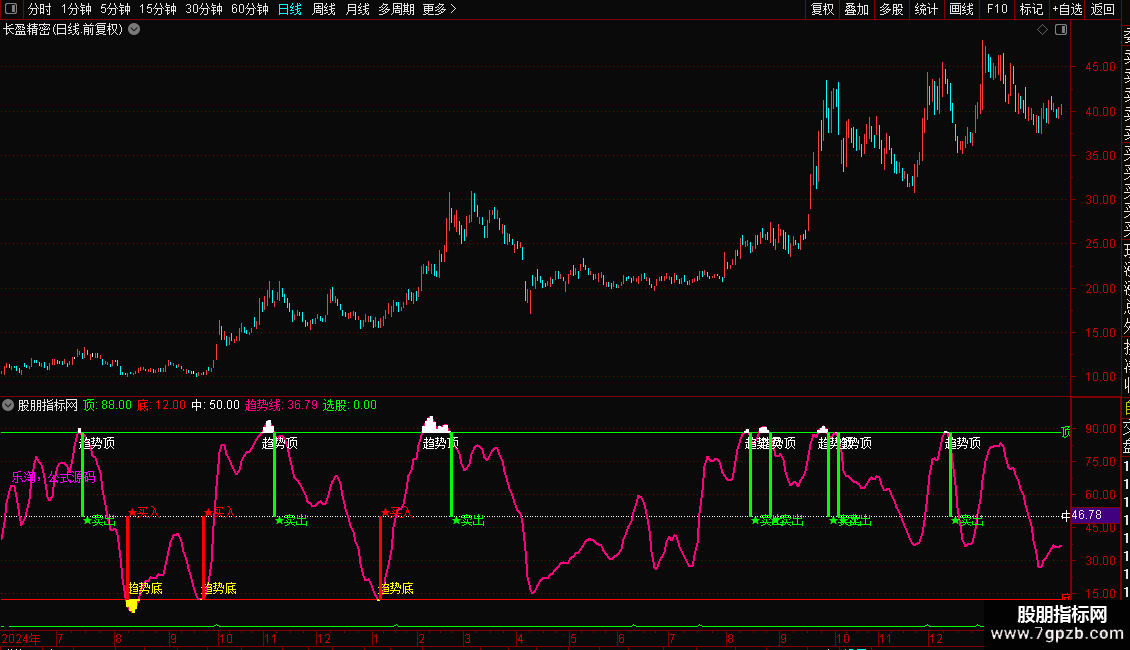Select the 30分钟 period
The height and width of the screenshot is (650, 1130).
pyautogui.click(x=204, y=9)
